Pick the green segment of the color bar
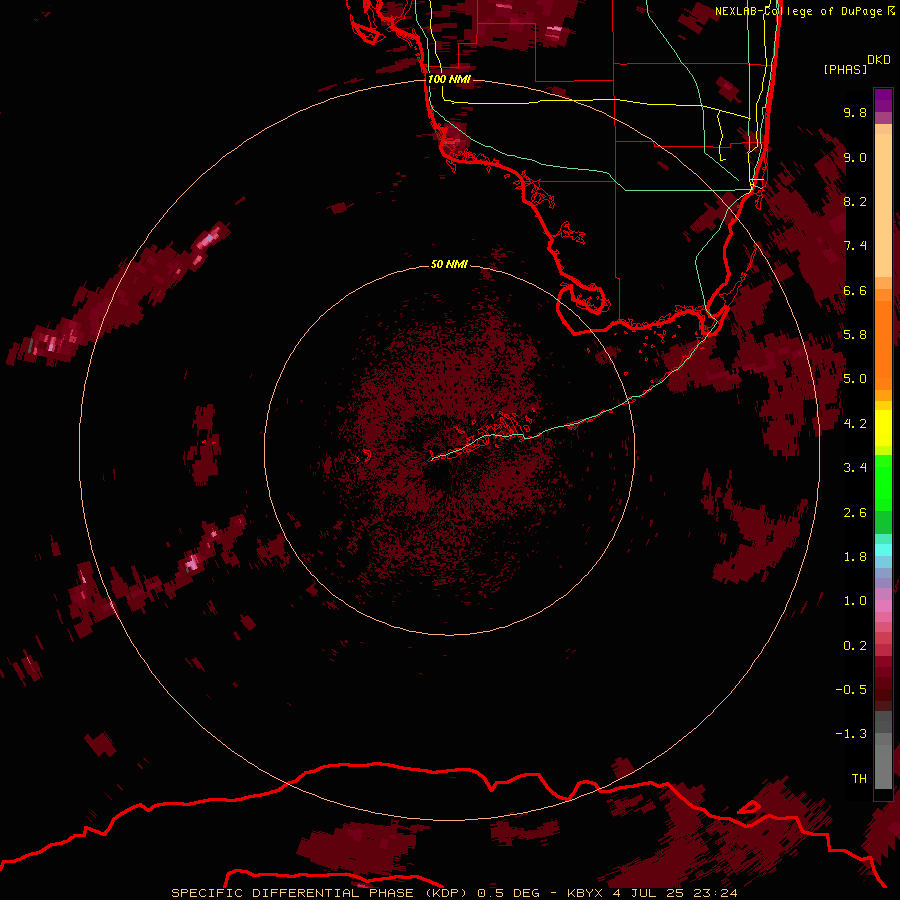Screen dimensions: 900x900 (883, 482)
